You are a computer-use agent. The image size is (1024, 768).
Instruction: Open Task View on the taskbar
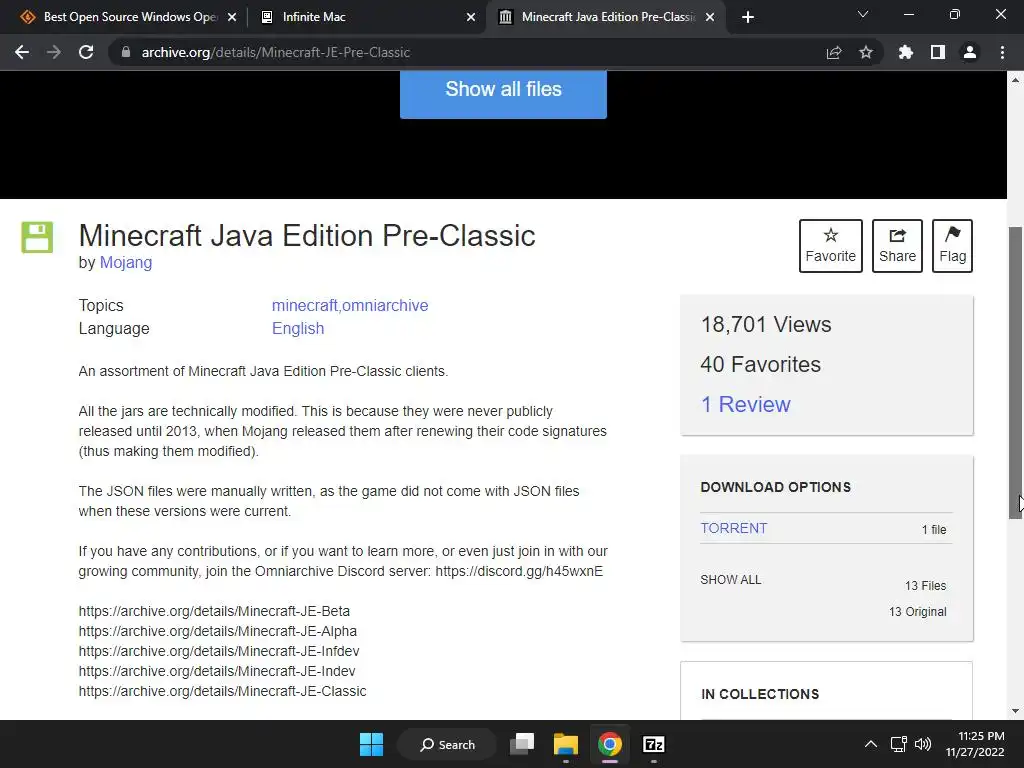[x=522, y=744]
